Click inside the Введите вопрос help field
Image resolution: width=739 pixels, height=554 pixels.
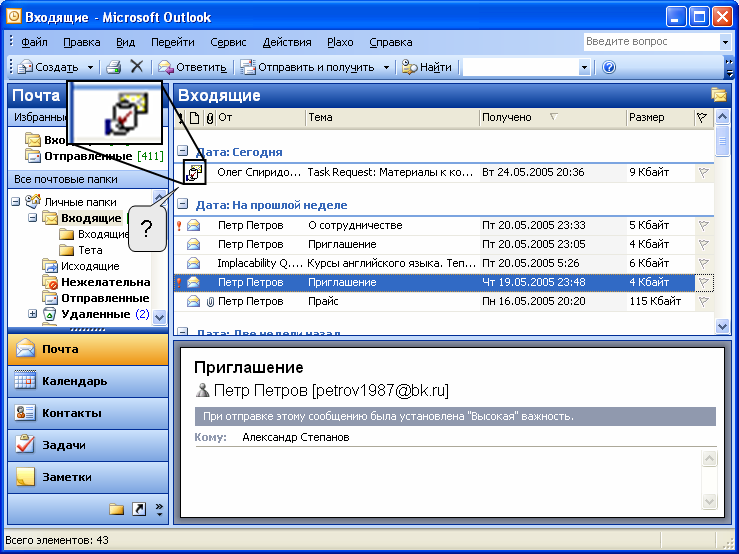click(651, 42)
